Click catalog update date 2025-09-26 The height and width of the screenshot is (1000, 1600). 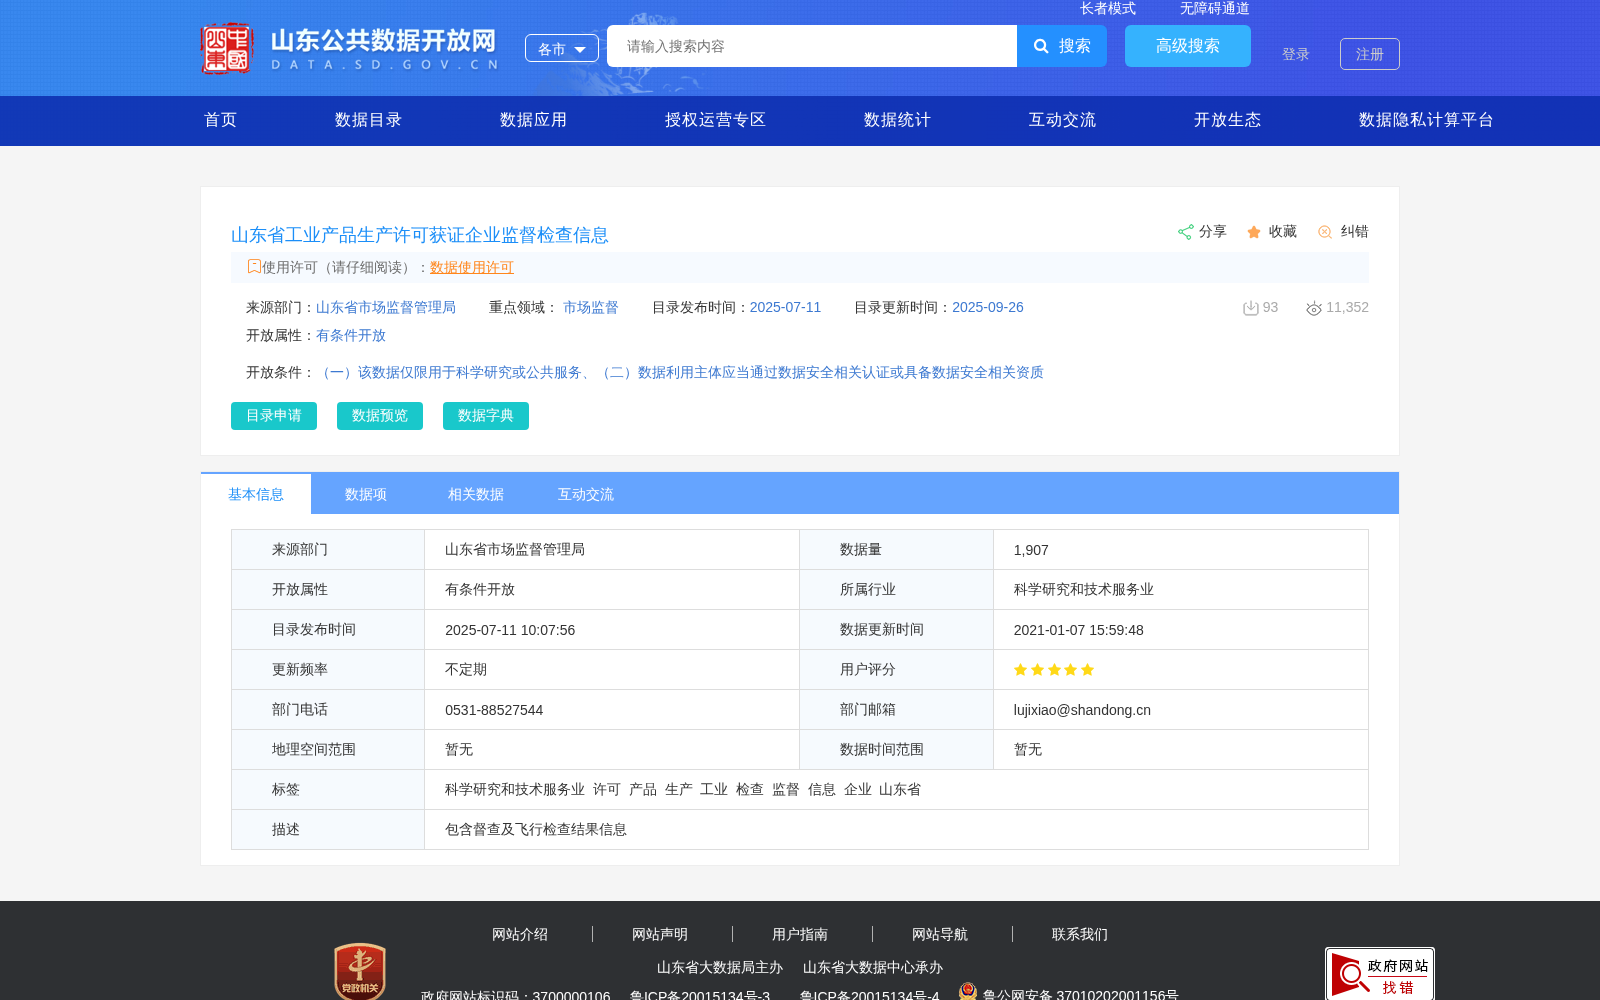click(988, 307)
